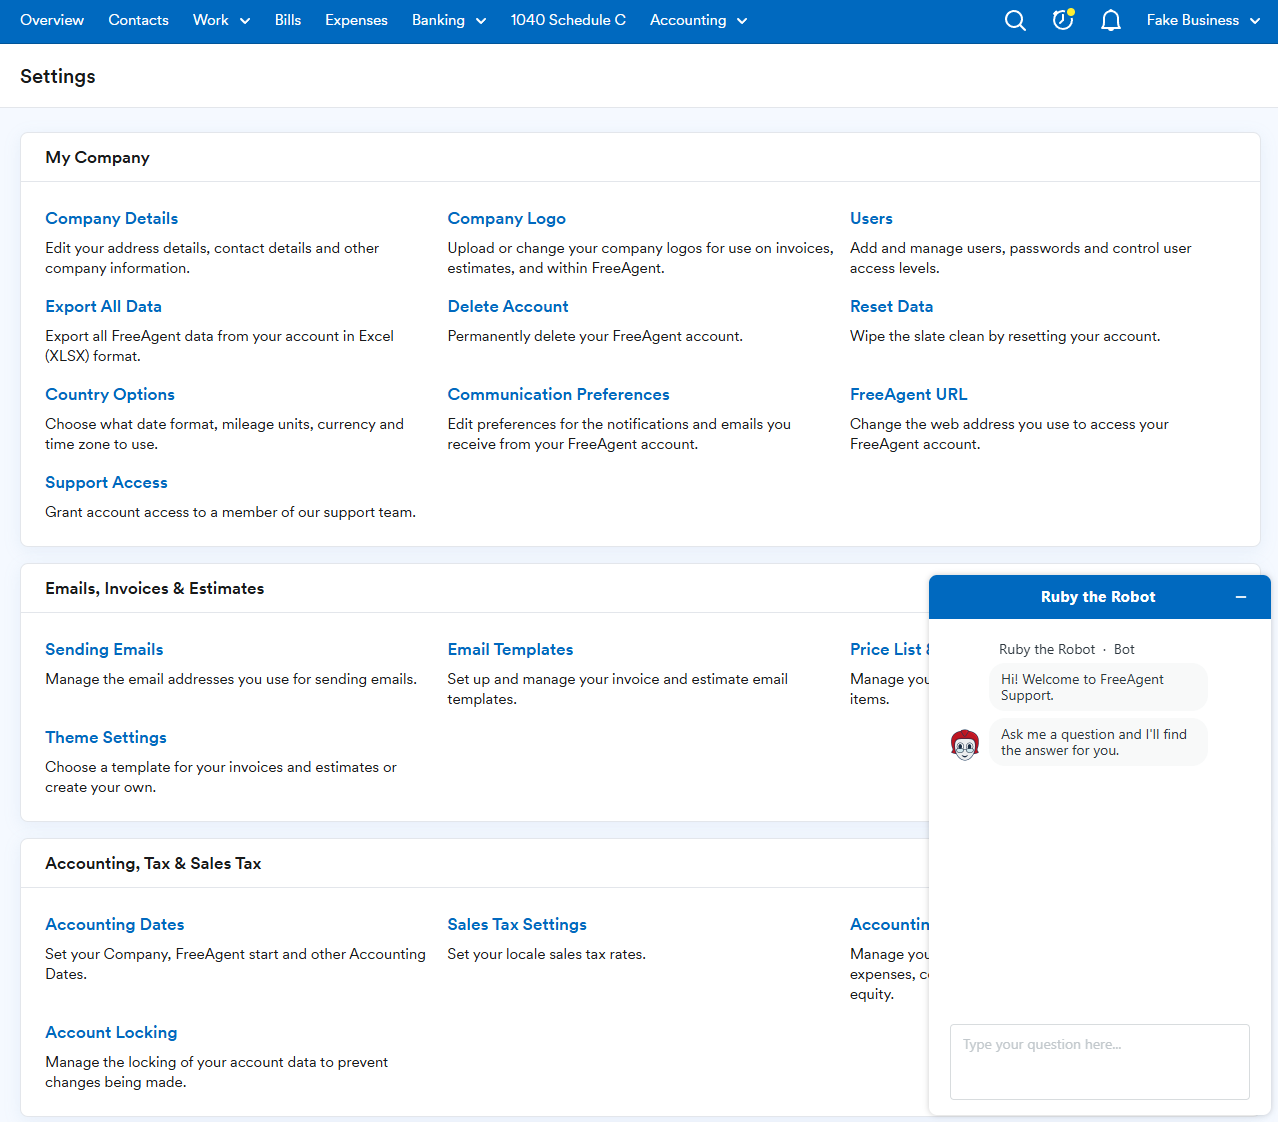Open the Contacts menu item
Viewport: 1278px width, 1122px height.
pos(138,20)
